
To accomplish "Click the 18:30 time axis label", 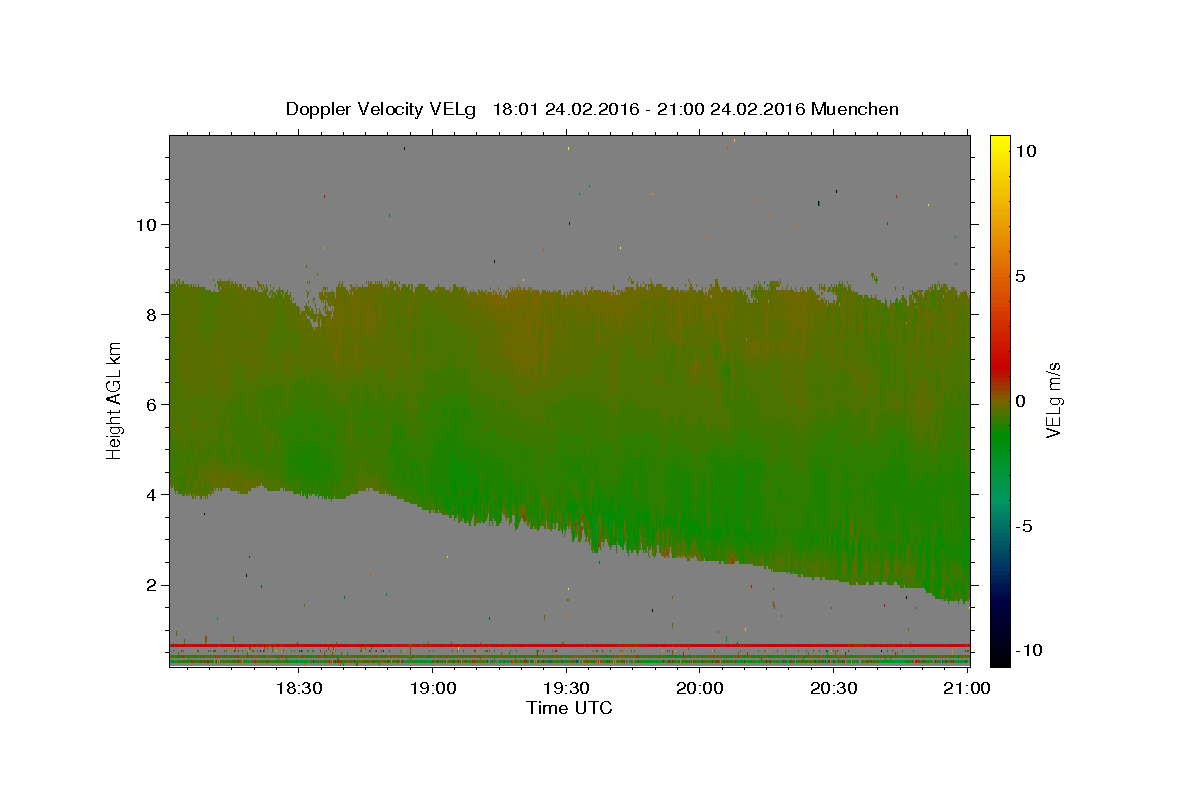I will 298,689.
